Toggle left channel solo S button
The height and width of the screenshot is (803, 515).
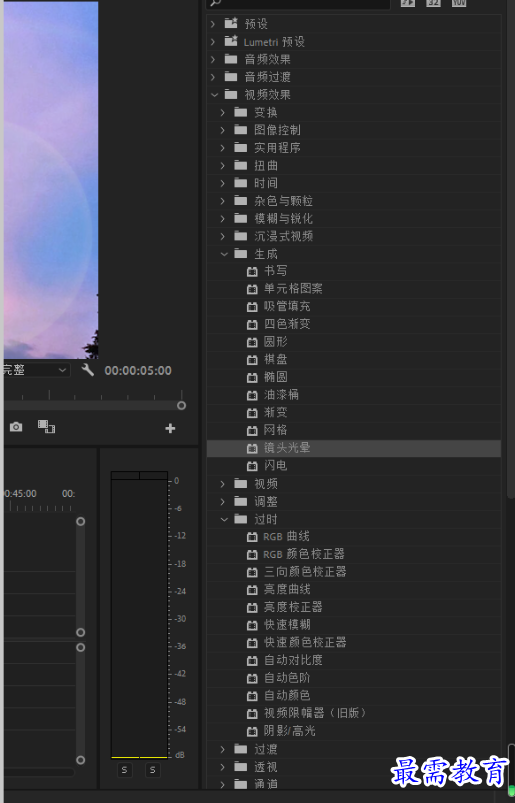(x=124, y=770)
